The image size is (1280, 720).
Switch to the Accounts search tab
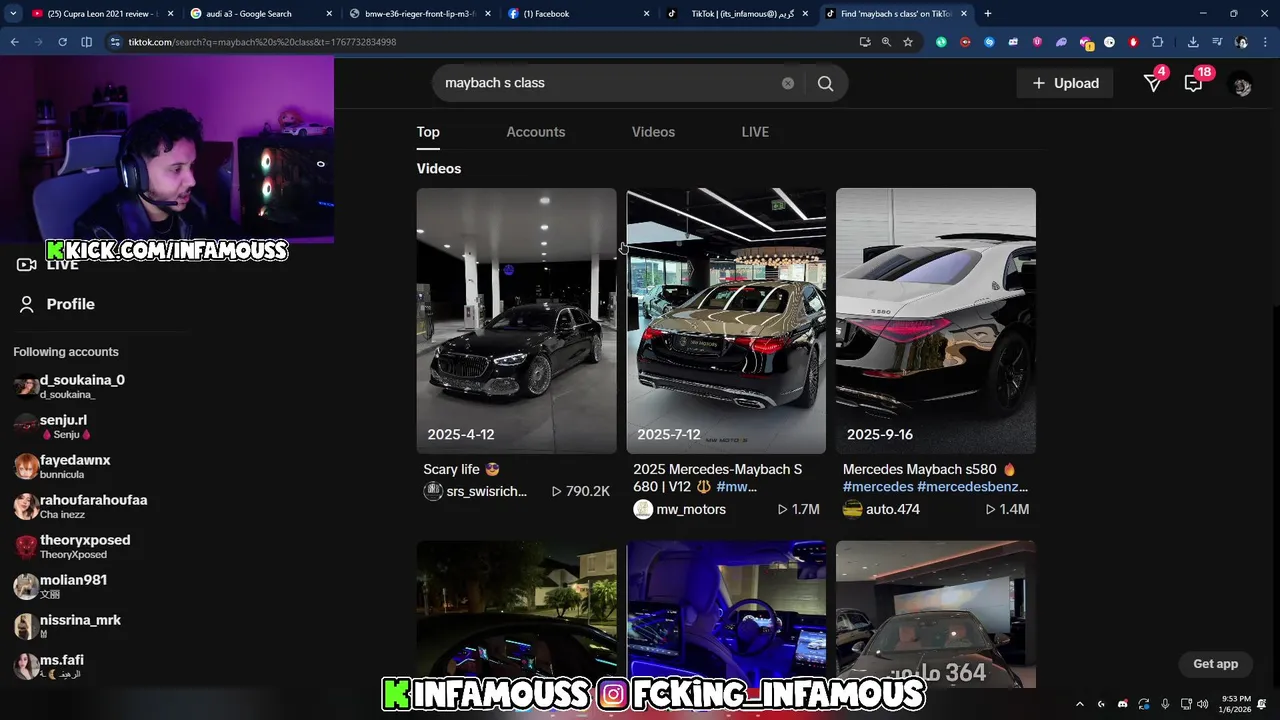(x=535, y=132)
